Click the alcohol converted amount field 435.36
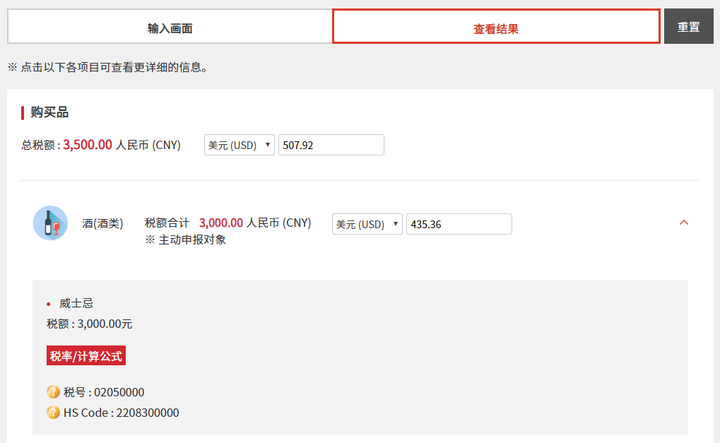The height and width of the screenshot is (443, 720). click(459, 224)
